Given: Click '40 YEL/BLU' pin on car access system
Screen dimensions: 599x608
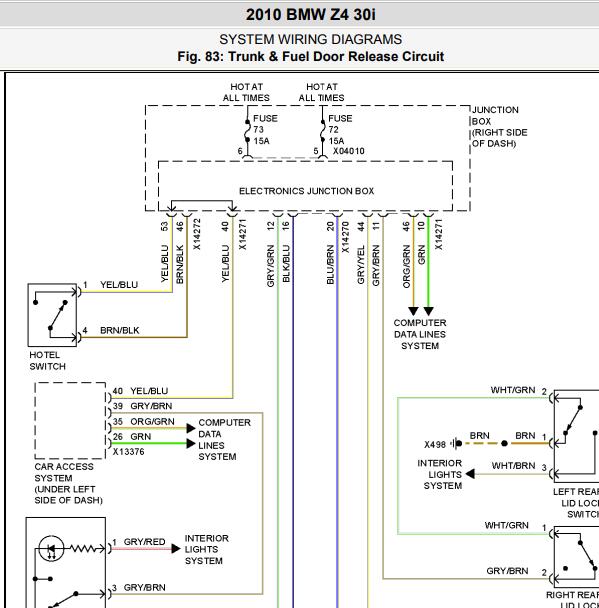Looking at the screenshot, I should pyautogui.click(x=140, y=391).
